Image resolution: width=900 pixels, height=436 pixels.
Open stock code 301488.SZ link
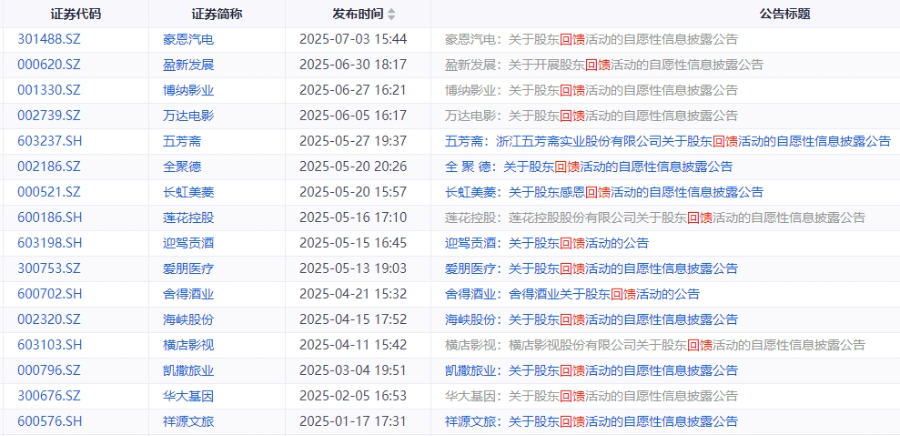[x=49, y=40]
